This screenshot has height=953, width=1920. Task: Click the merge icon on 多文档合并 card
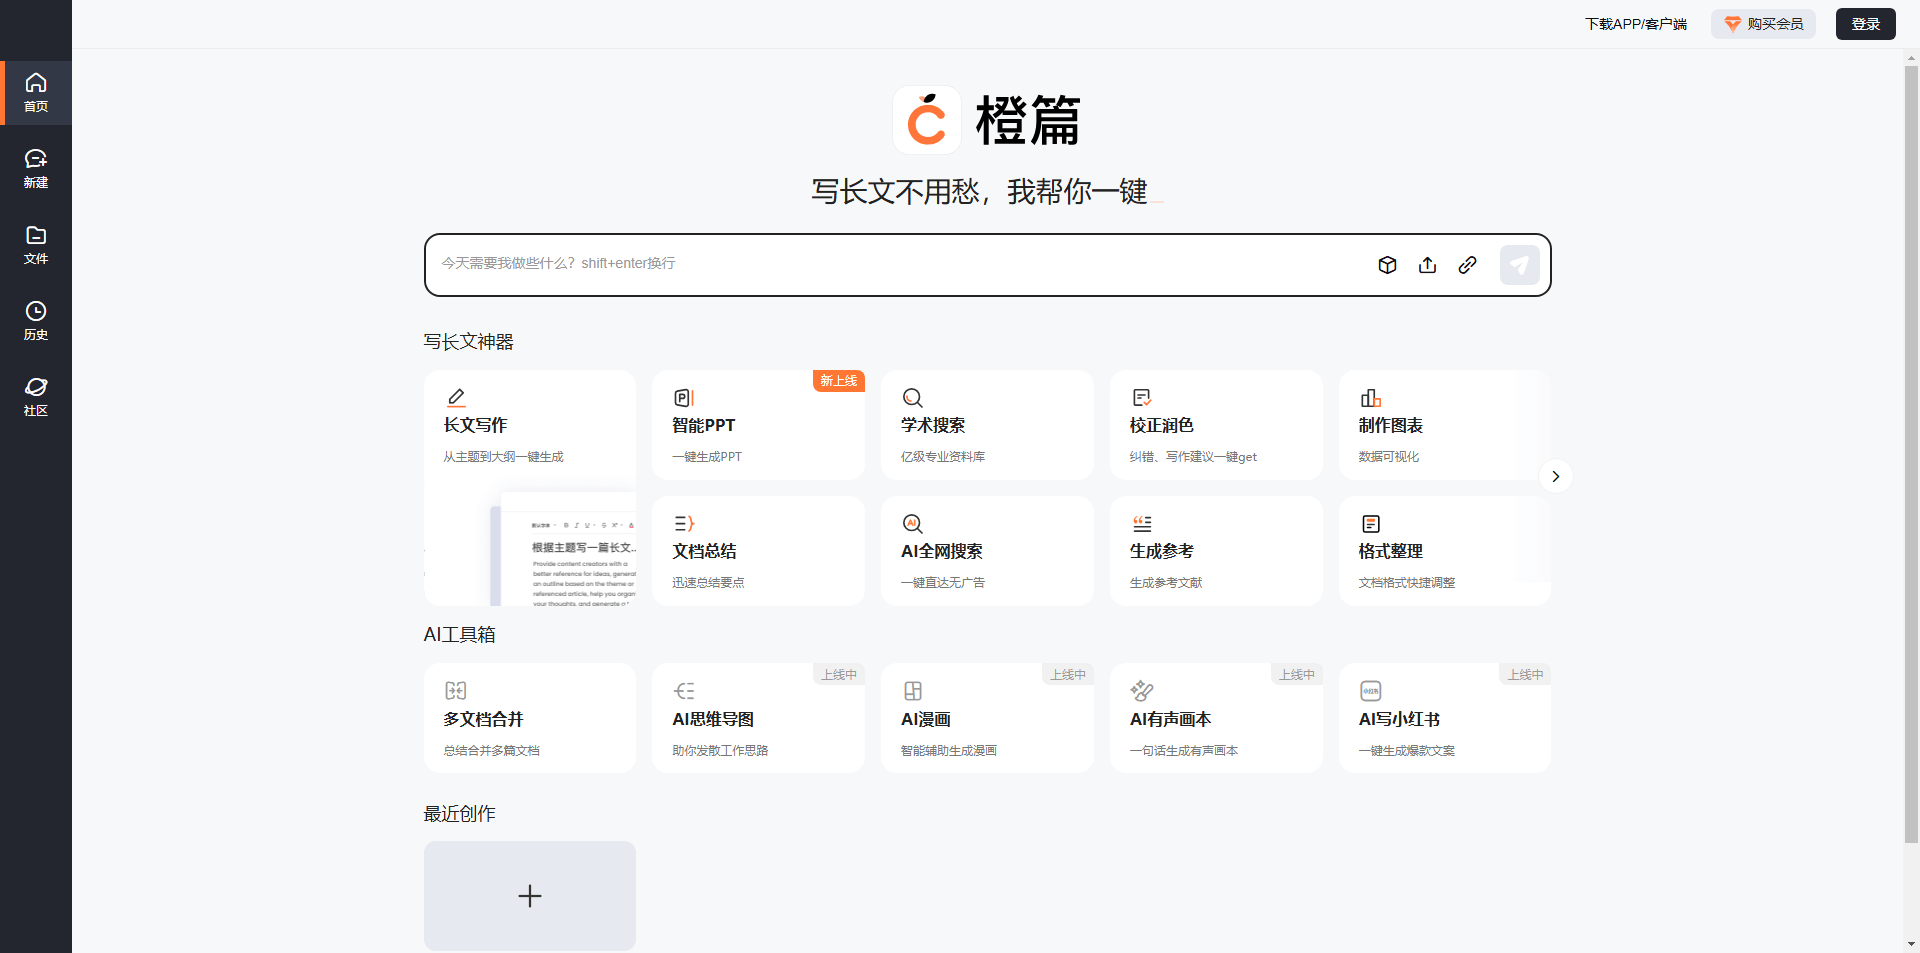[455, 691]
